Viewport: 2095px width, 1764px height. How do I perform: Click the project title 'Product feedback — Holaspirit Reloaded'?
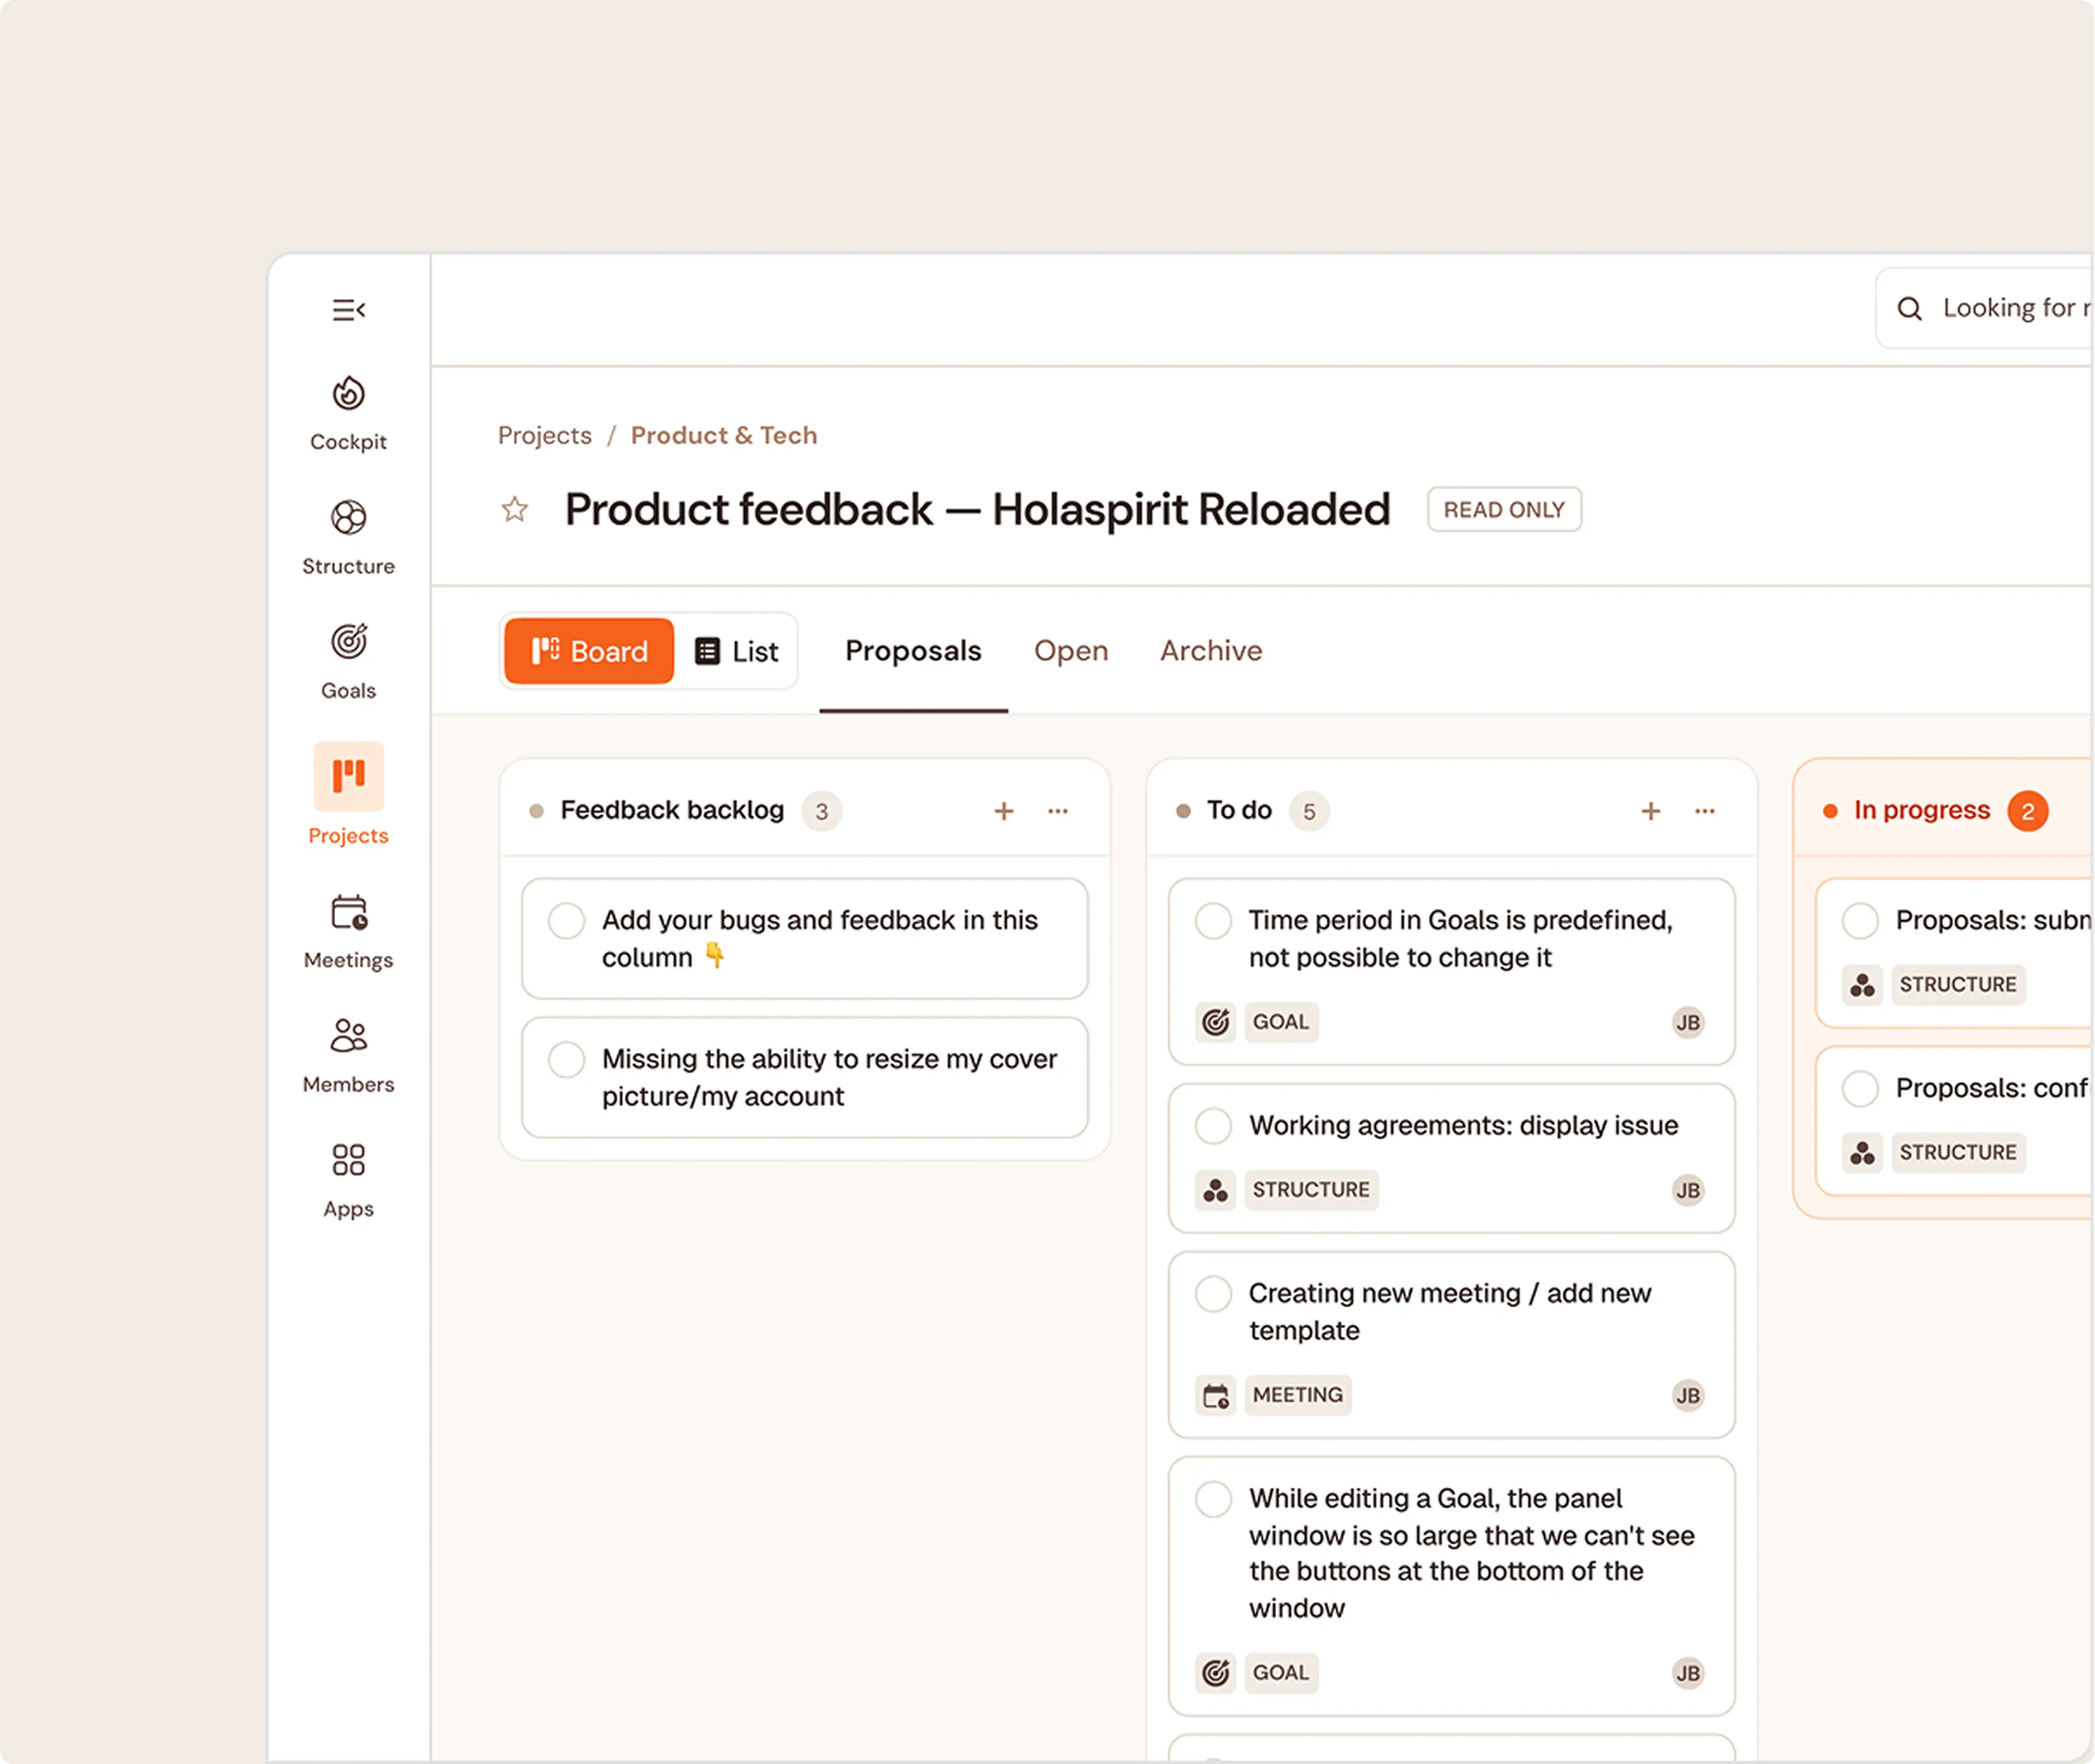[x=978, y=510]
